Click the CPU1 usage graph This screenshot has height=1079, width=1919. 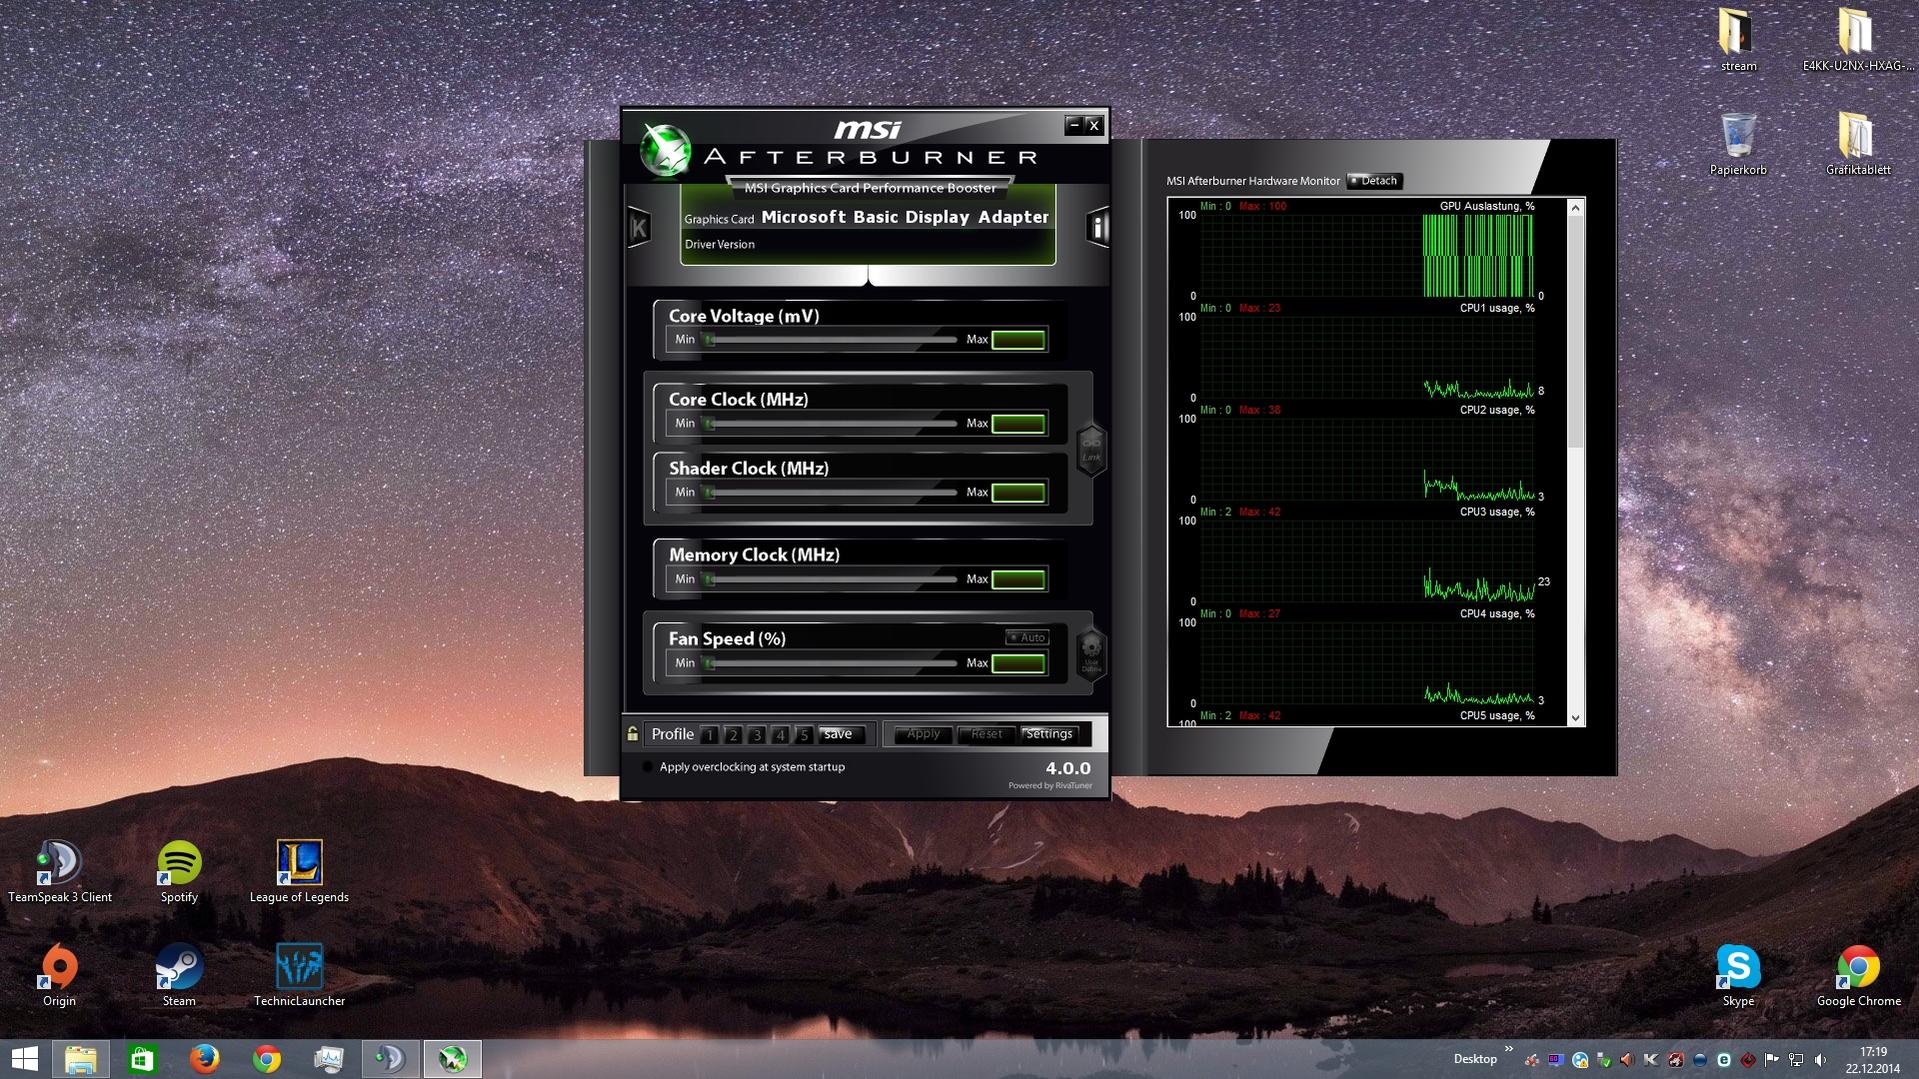[x=1367, y=357]
